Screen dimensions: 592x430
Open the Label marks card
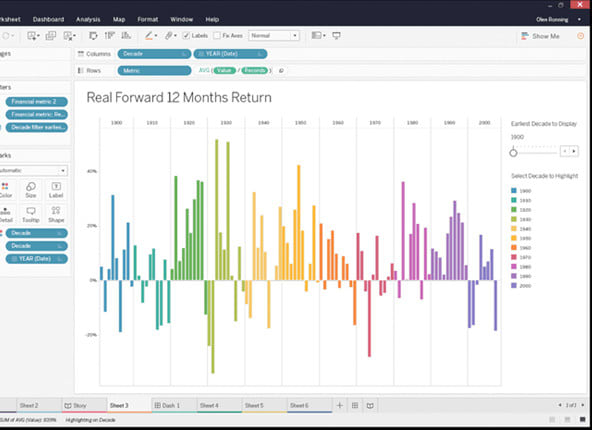click(56, 190)
